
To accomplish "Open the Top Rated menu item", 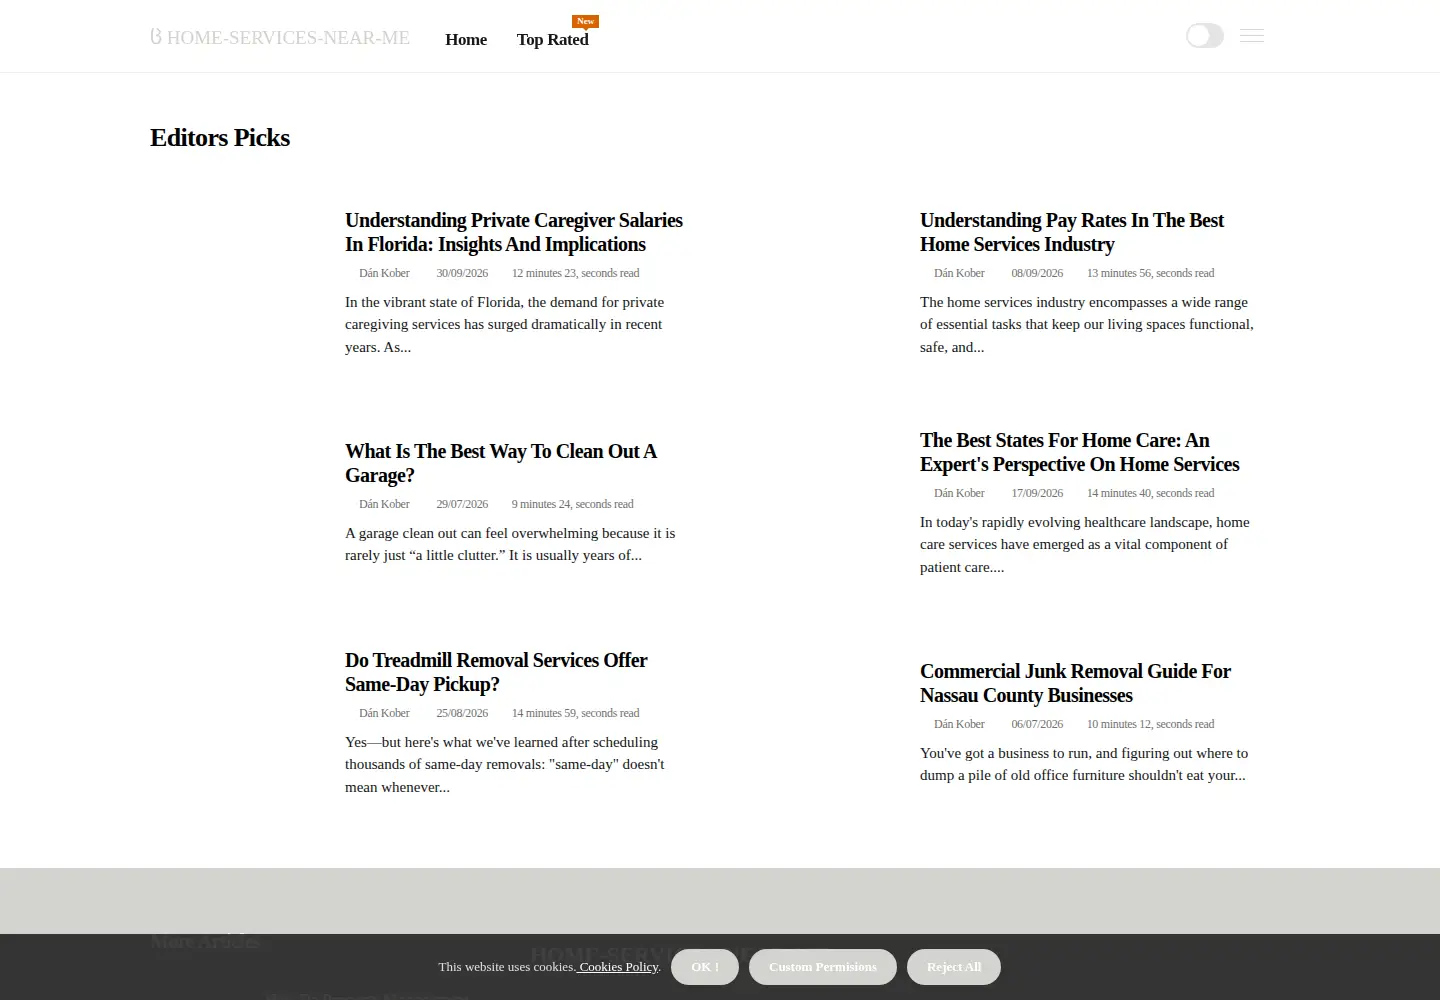I will click(x=552, y=39).
